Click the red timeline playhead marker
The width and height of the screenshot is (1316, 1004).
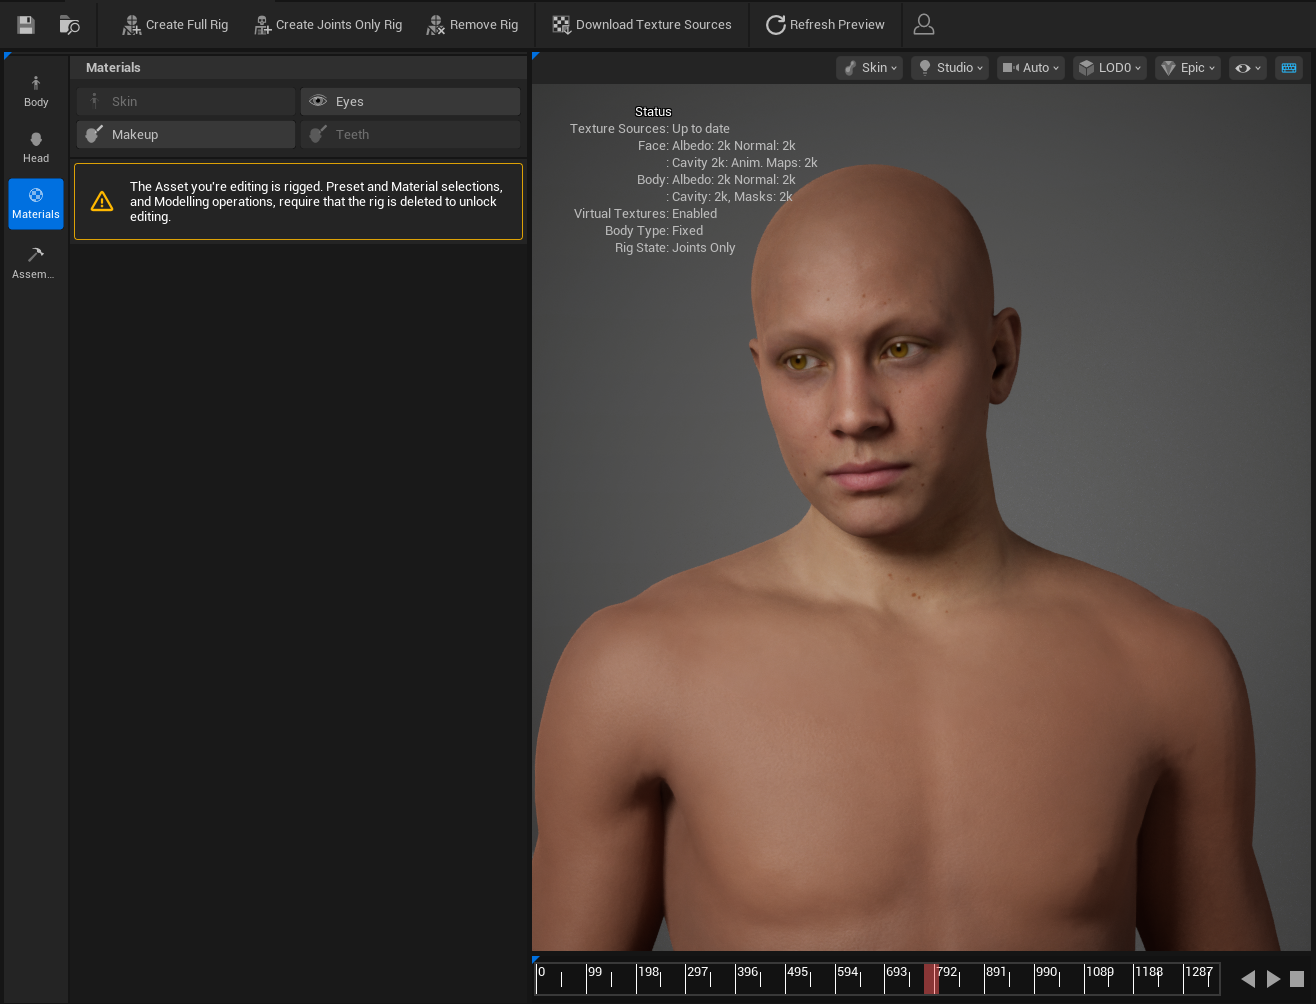tap(931, 979)
